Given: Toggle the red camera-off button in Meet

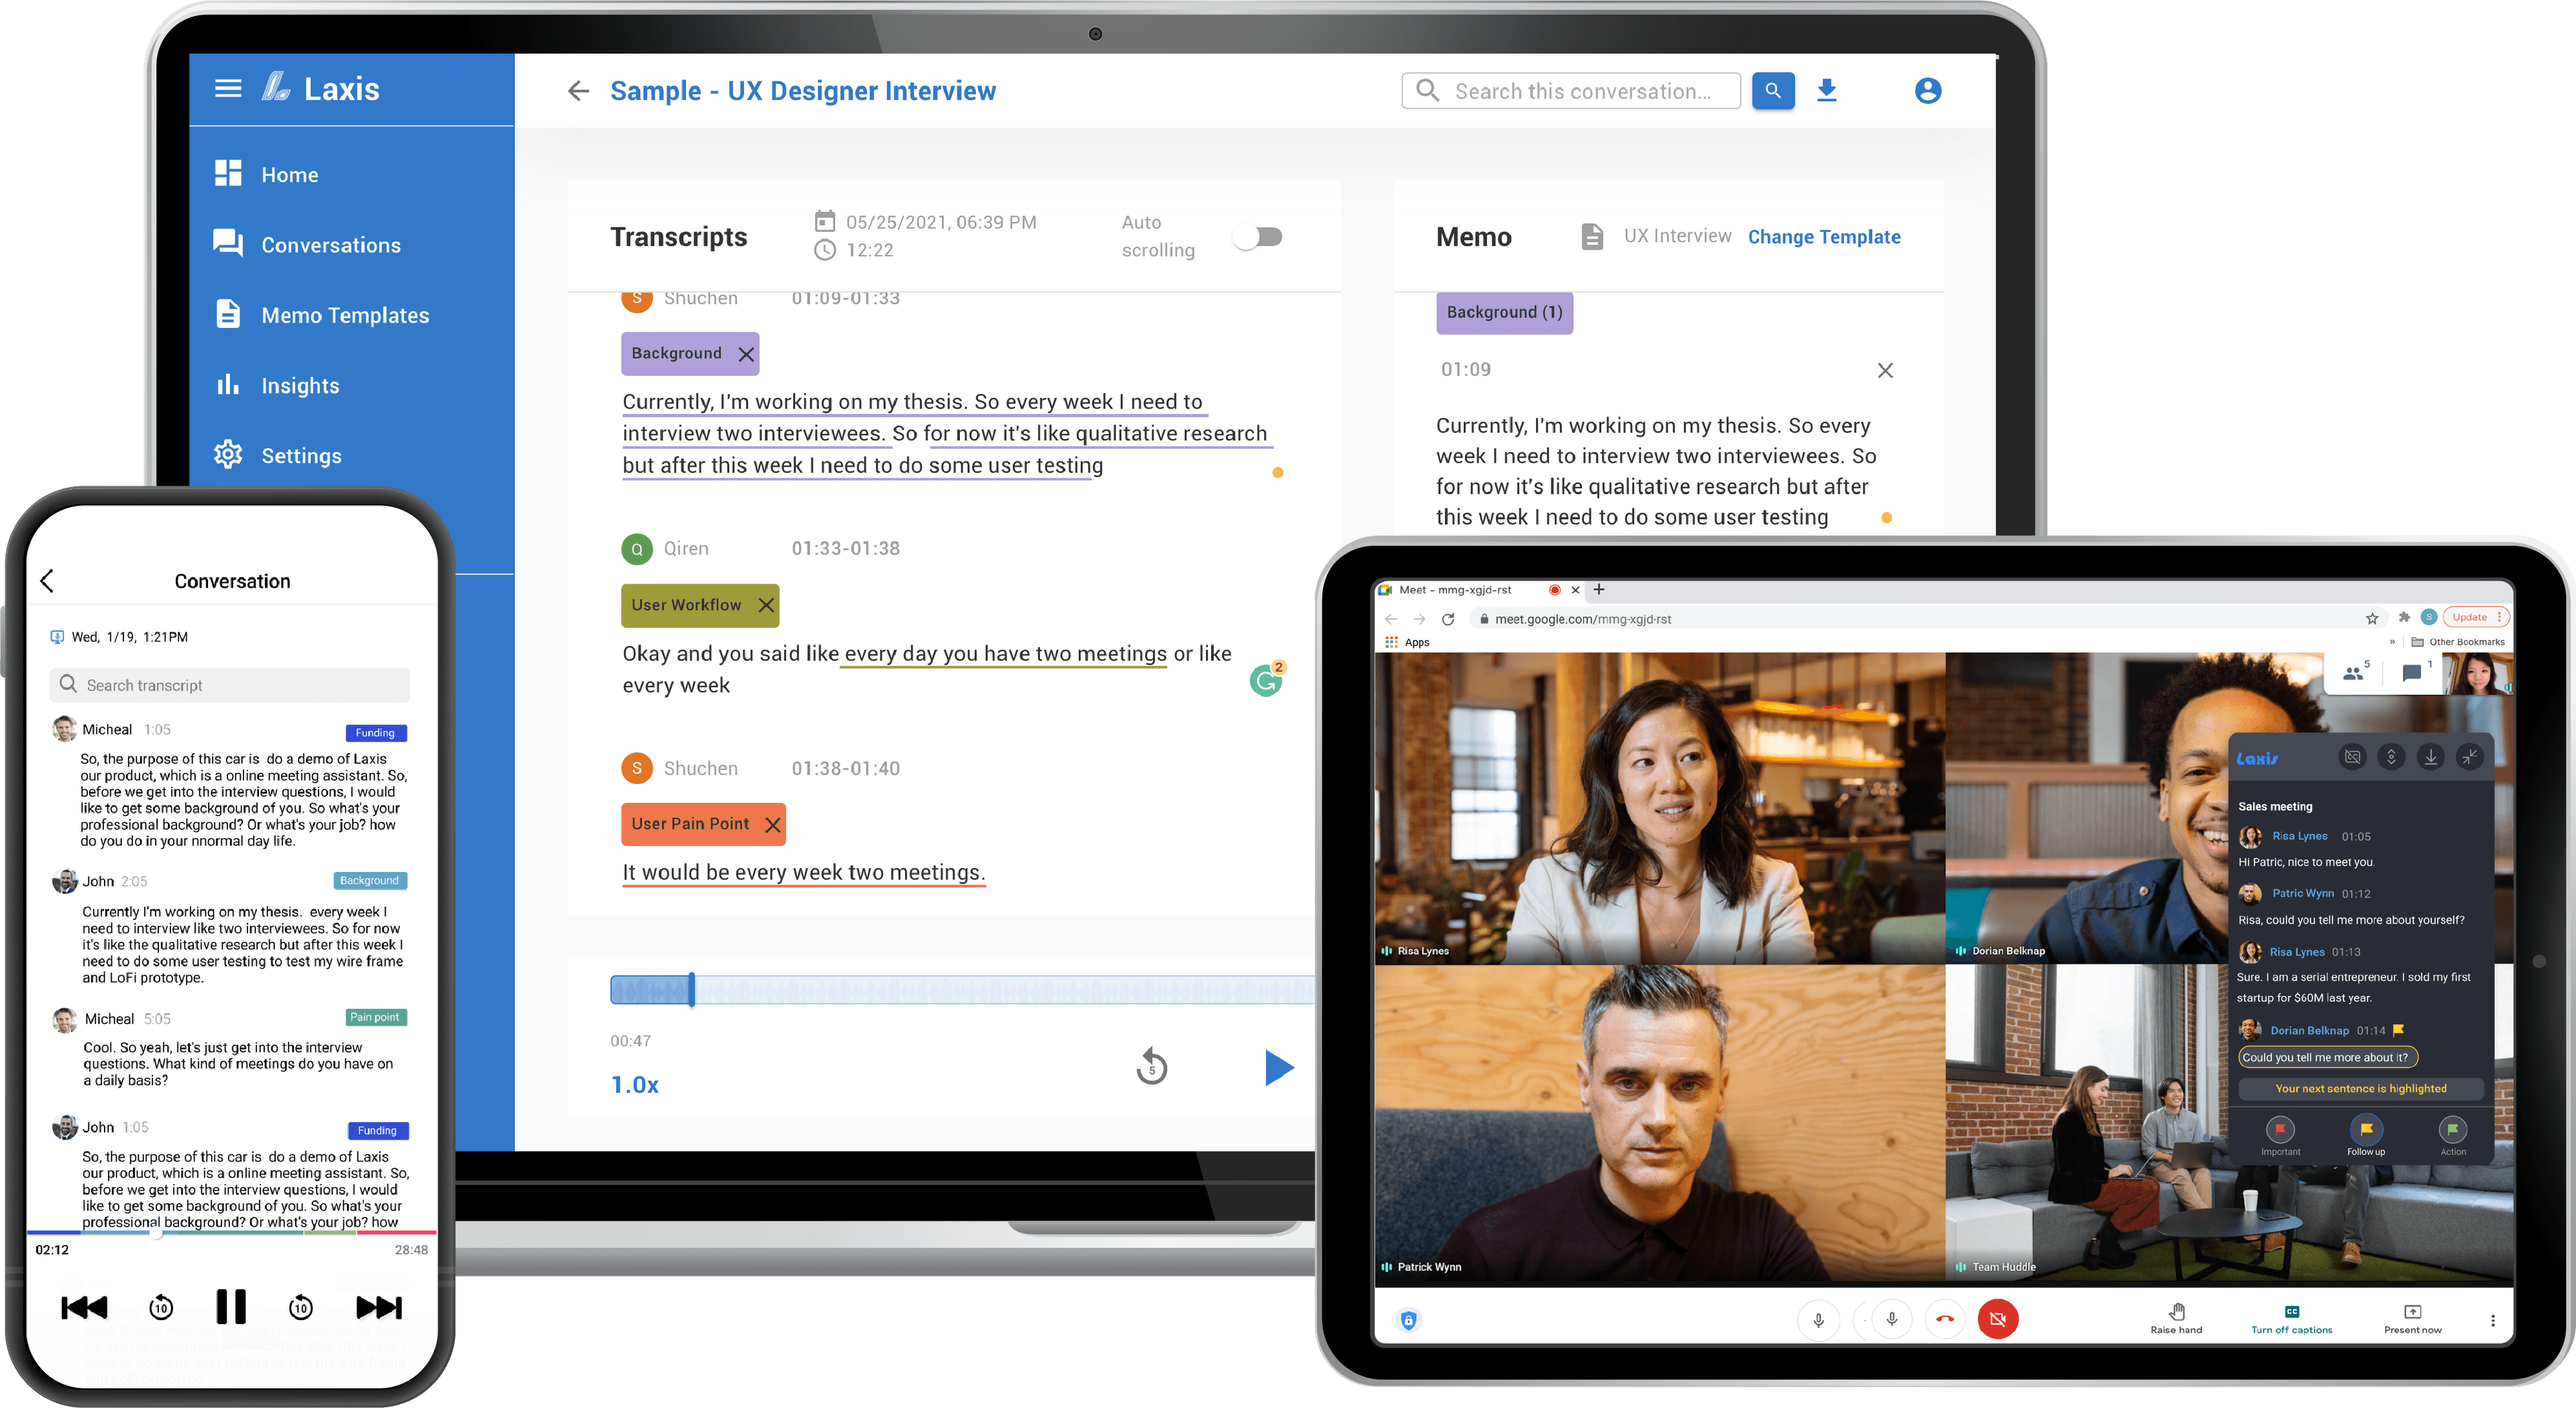Looking at the screenshot, I should (1997, 1319).
